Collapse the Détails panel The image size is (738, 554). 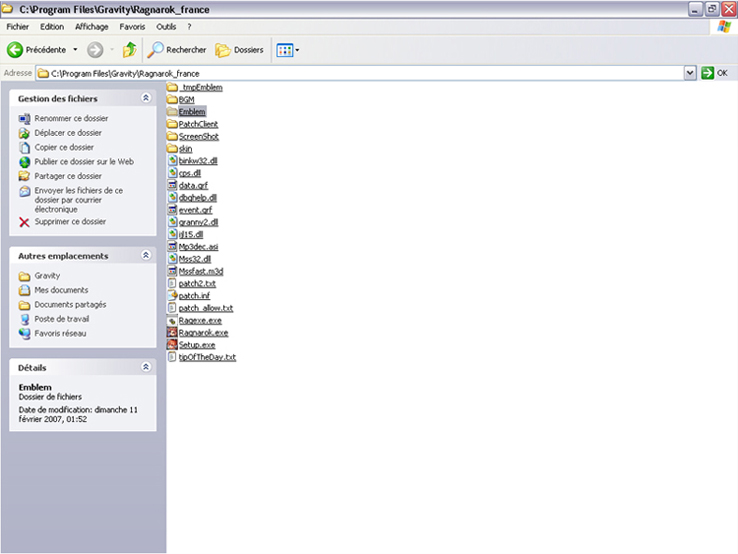[x=146, y=367]
